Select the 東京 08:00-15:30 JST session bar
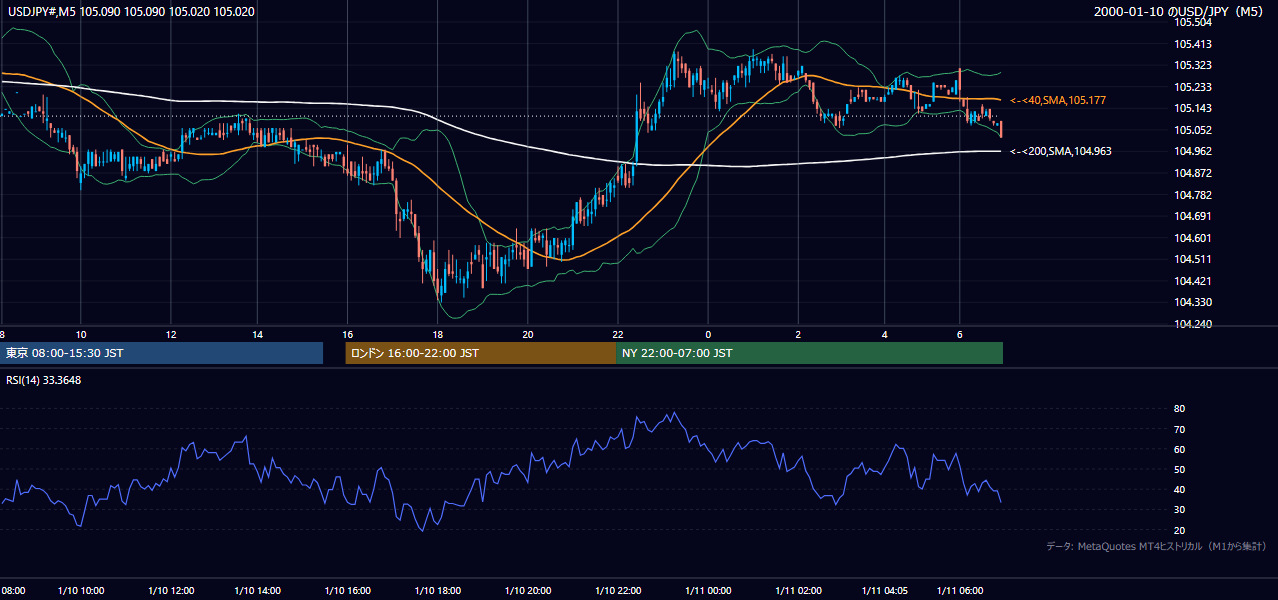The height and width of the screenshot is (600, 1278). pyautogui.click(x=161, y=353)
